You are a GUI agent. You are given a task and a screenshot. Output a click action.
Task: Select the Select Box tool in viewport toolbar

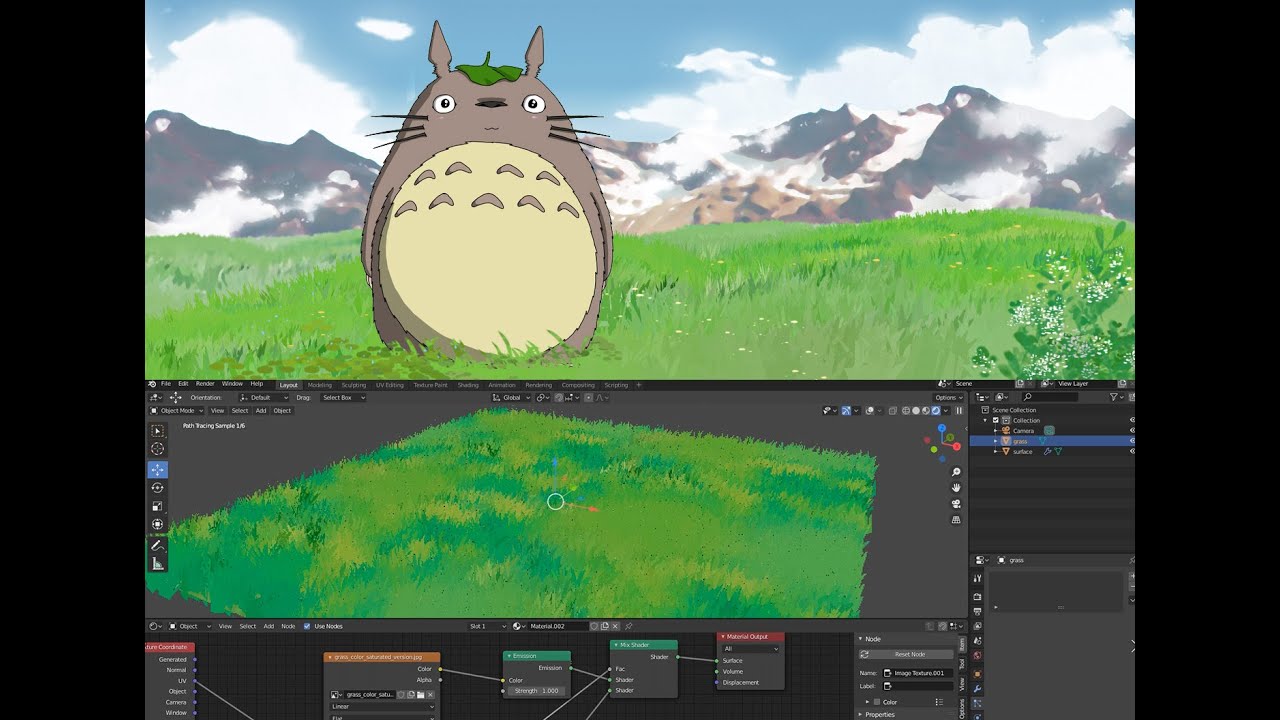coord(158,431)
